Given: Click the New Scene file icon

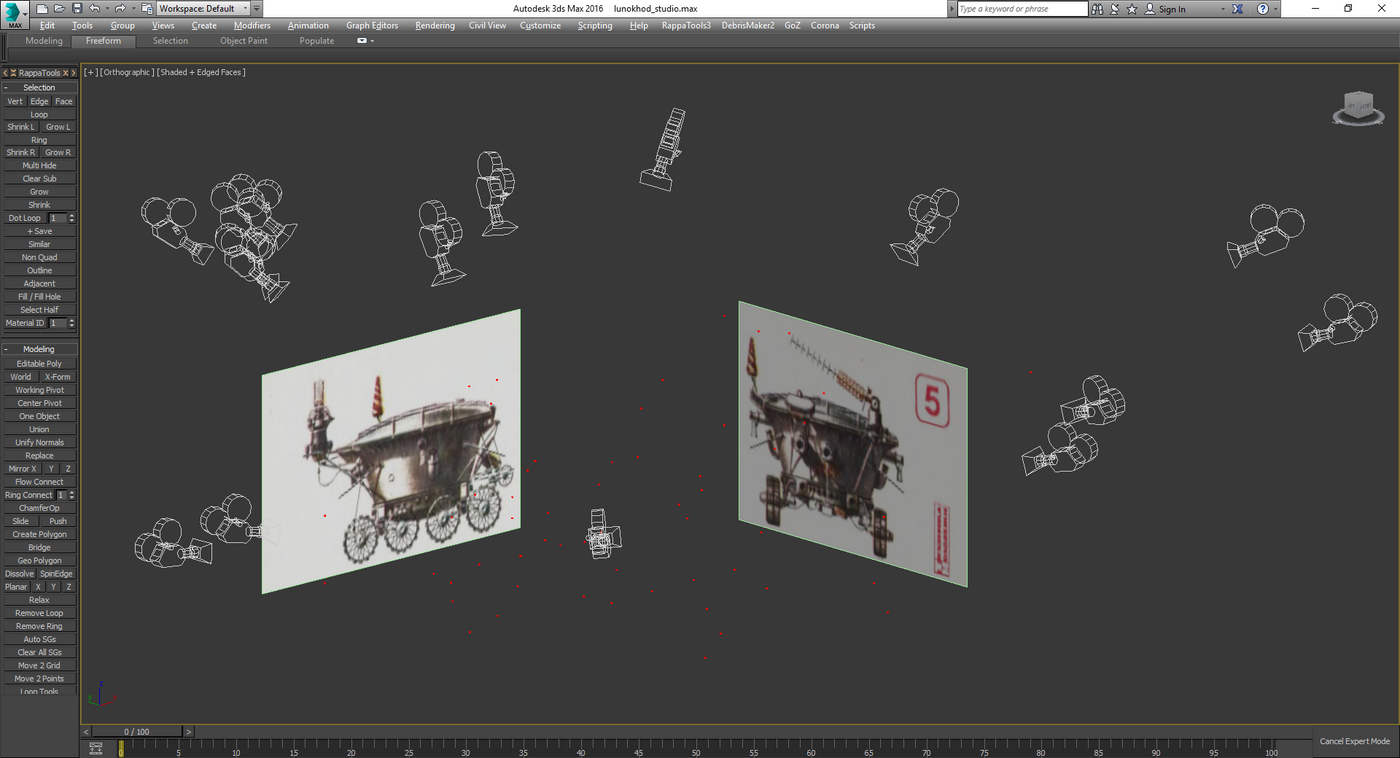Looking at the screenshot, I should click(x=42, y=9).
